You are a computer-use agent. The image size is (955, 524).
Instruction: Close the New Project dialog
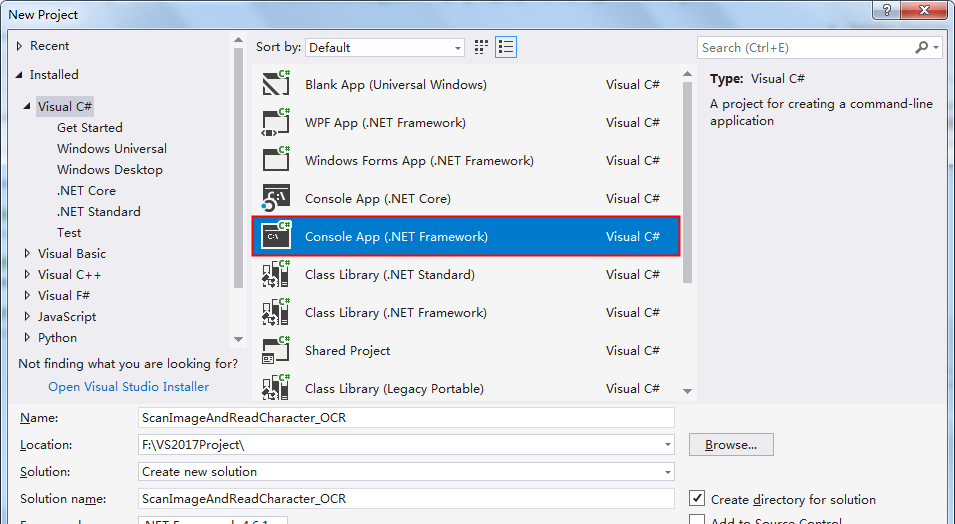(x=925, y=10)
